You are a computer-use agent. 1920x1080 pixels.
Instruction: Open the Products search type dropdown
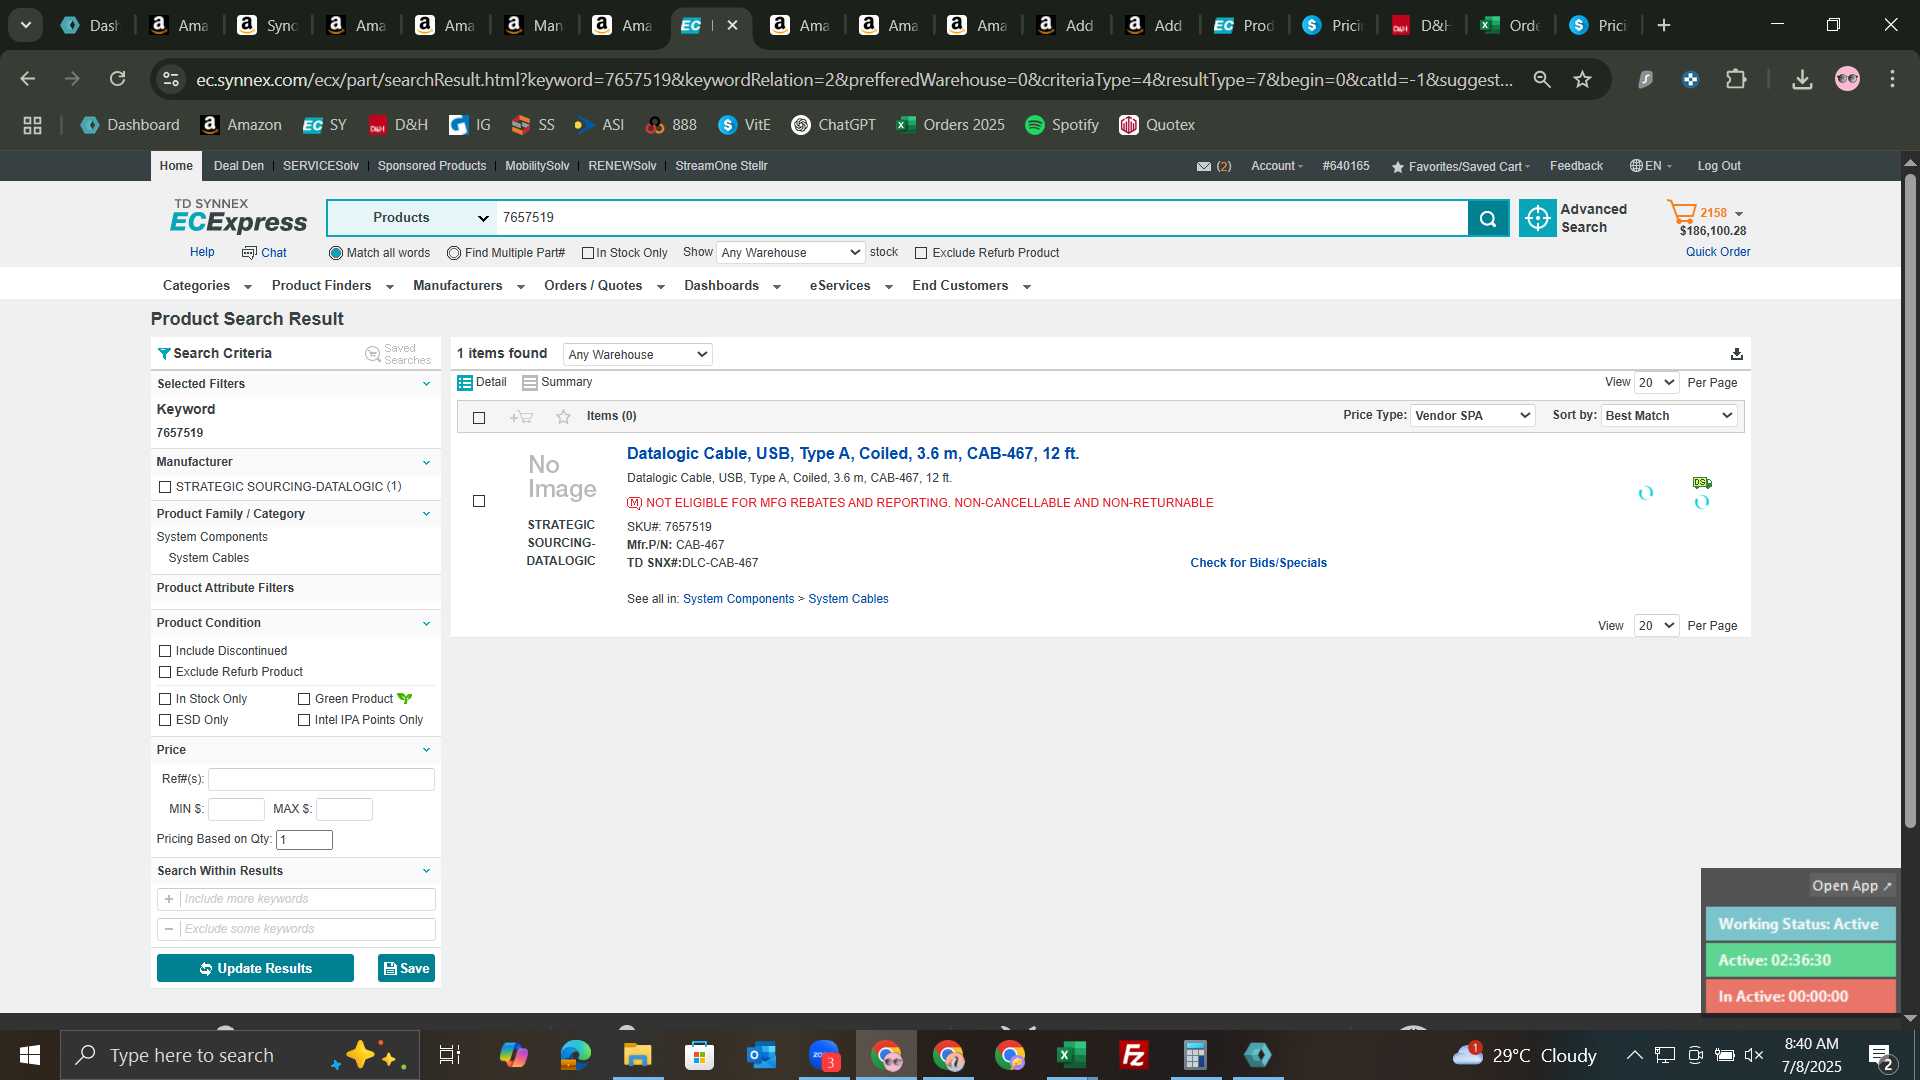(411, 218)
